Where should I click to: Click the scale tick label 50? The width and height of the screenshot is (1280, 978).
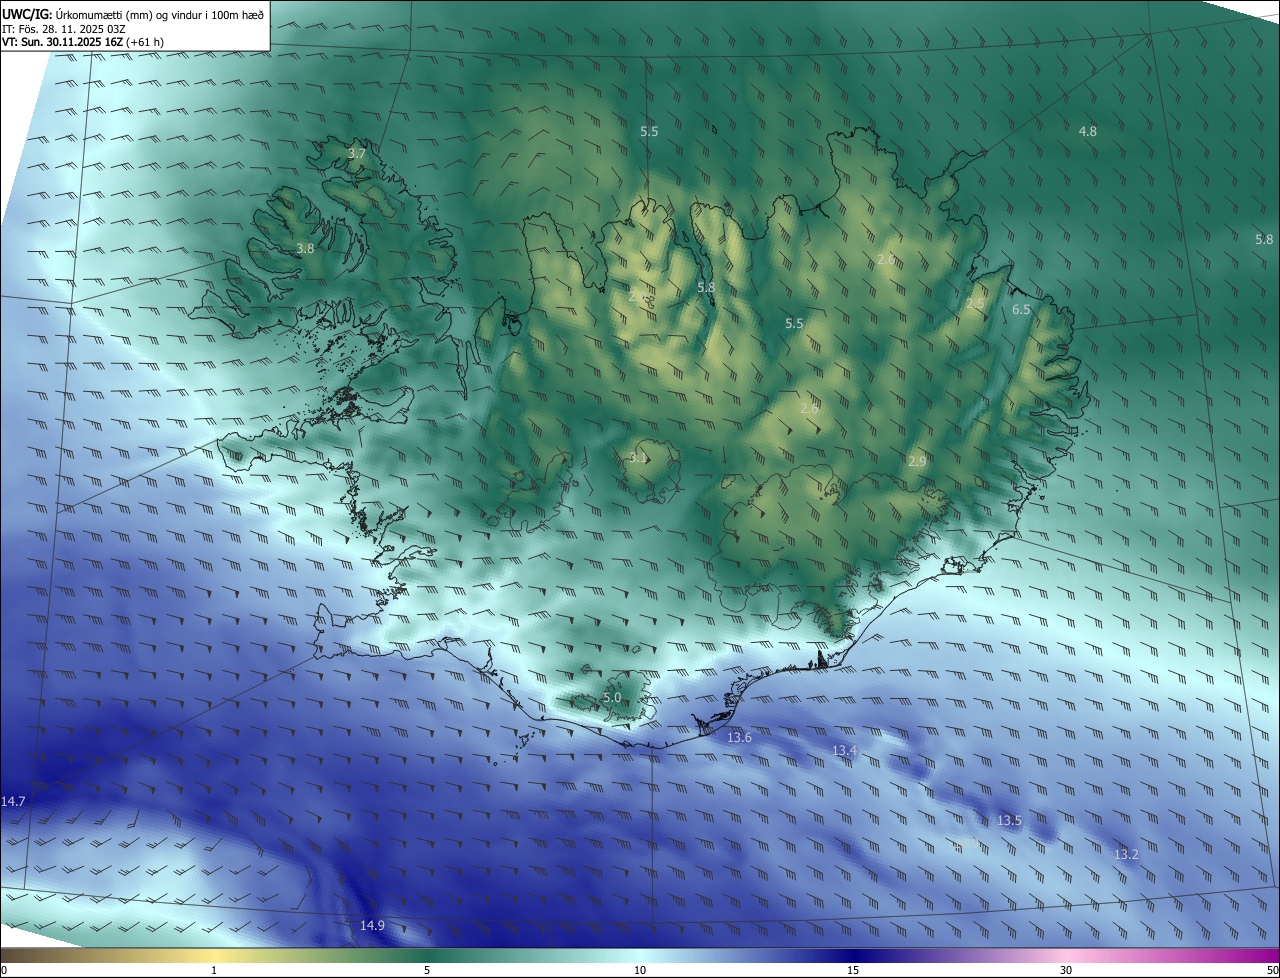point(1272,971)
